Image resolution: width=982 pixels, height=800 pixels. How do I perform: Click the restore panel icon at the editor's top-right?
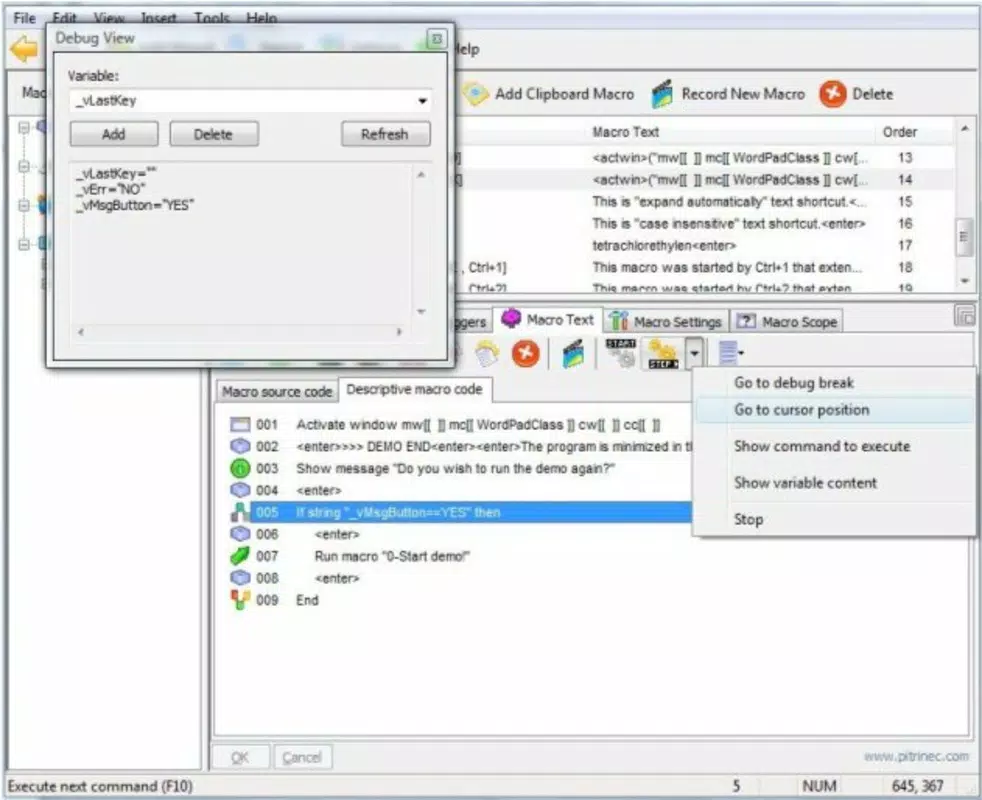(964, 315)
